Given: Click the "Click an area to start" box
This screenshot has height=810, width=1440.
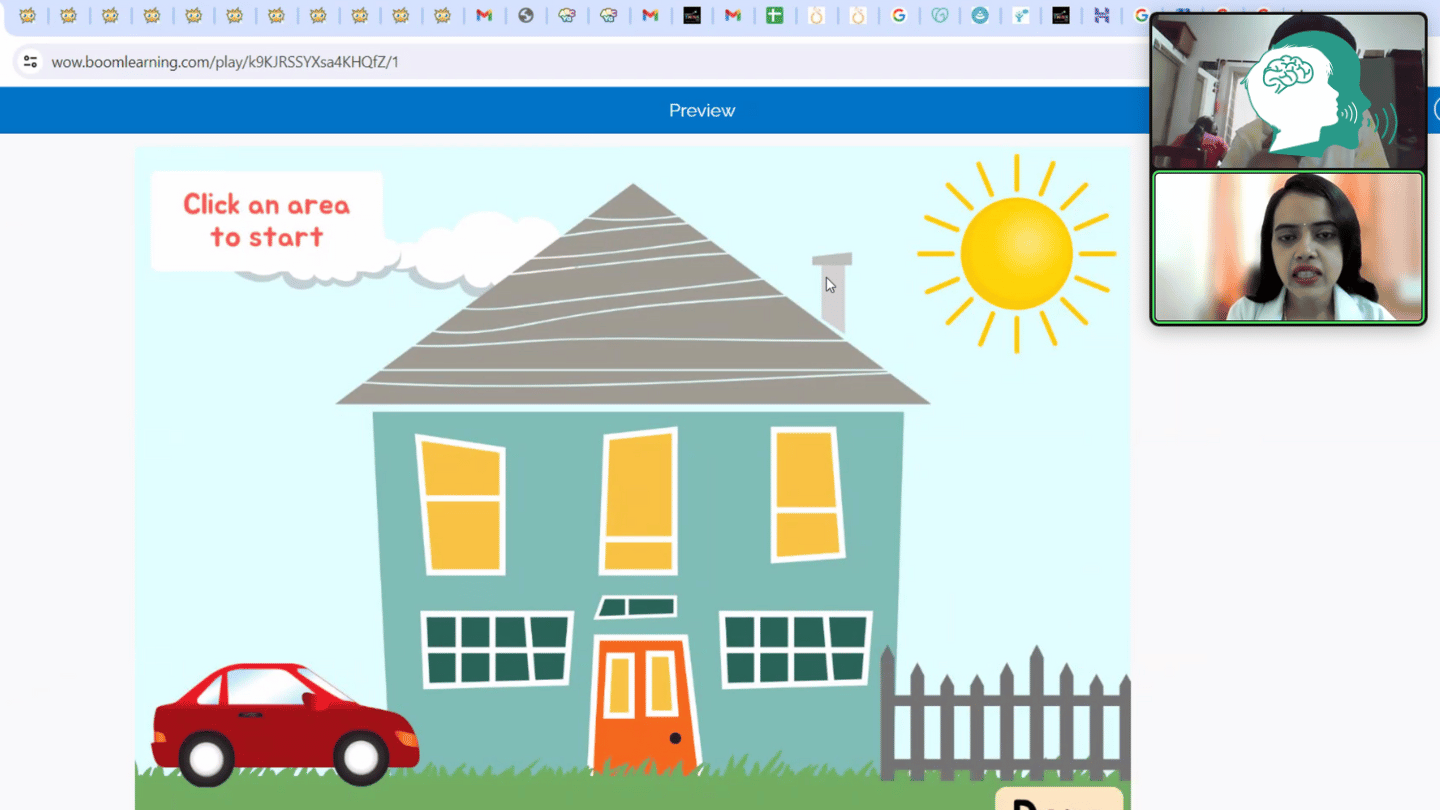Looking at the screenshot, I should (x=266, y=221).
